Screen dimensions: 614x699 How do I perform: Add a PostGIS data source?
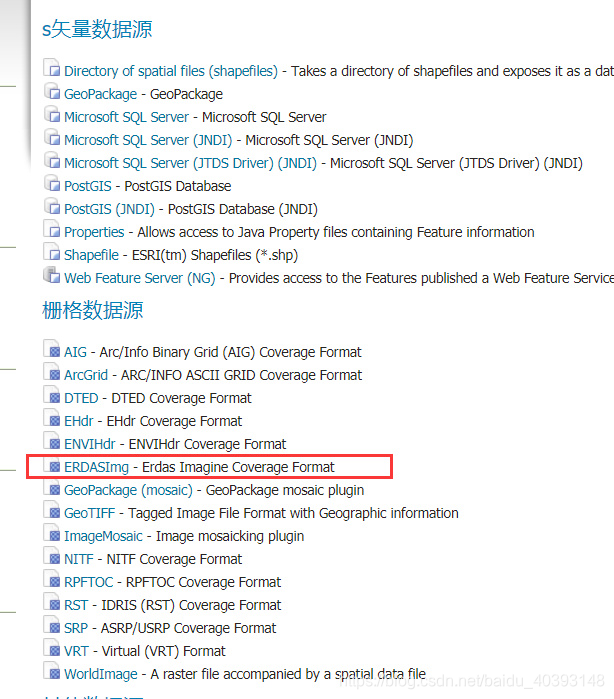88,186
